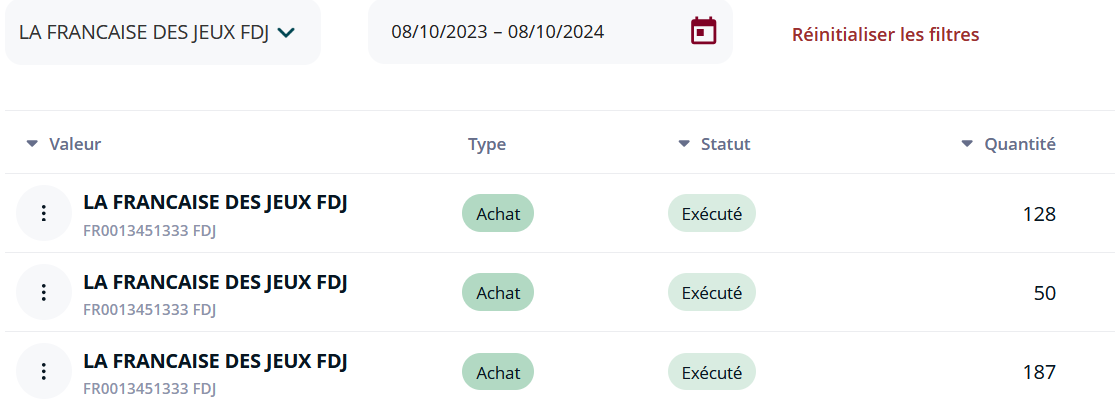The width and height of the screenshot is (1115, 405).
Task: Click Achat badge on the first order
Action: point(498,213)
